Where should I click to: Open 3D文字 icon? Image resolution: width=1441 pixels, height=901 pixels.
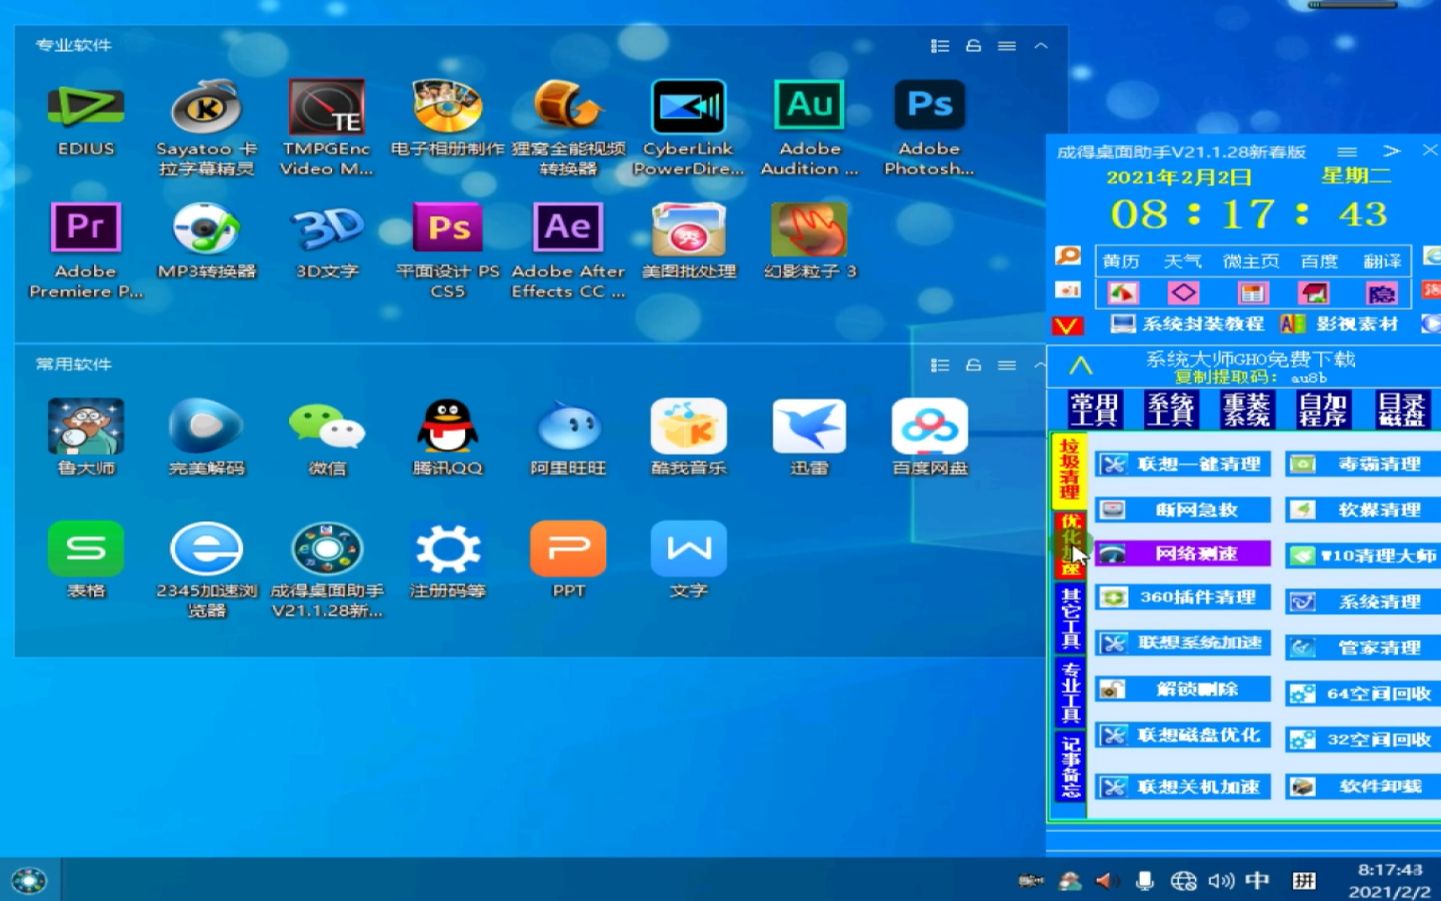[x=326, y=229]
